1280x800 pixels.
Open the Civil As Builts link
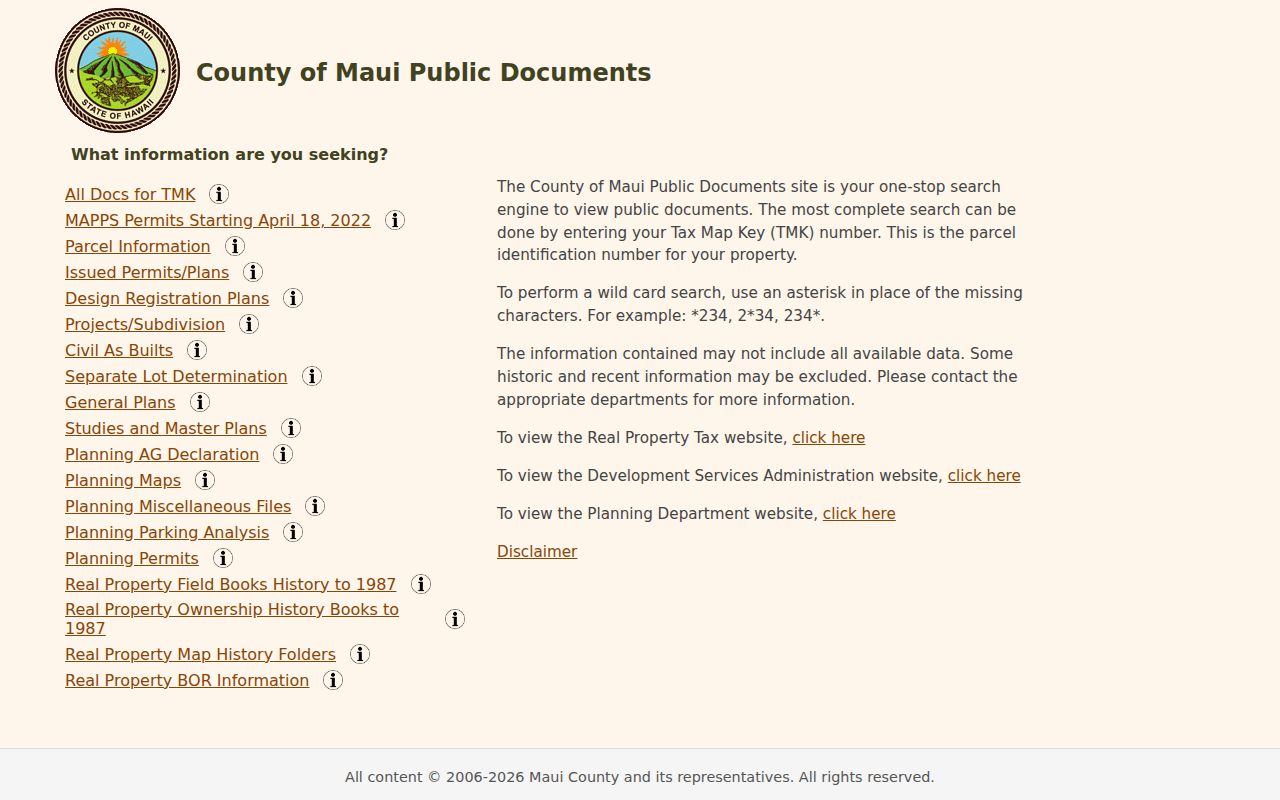click(119, 350)
